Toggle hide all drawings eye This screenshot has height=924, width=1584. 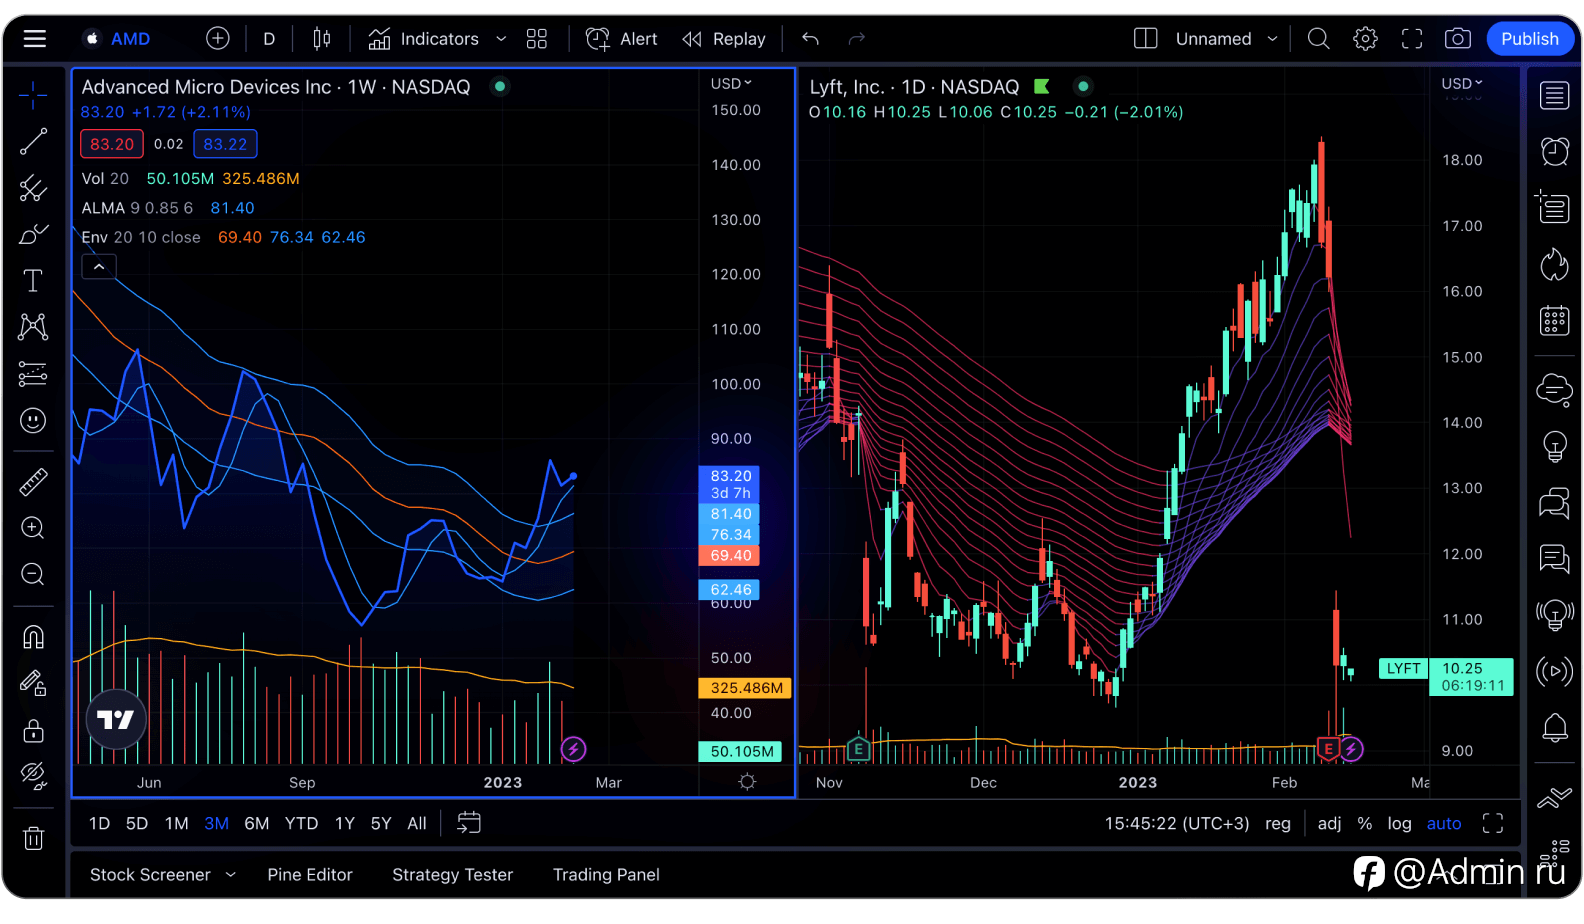point(33,776)
